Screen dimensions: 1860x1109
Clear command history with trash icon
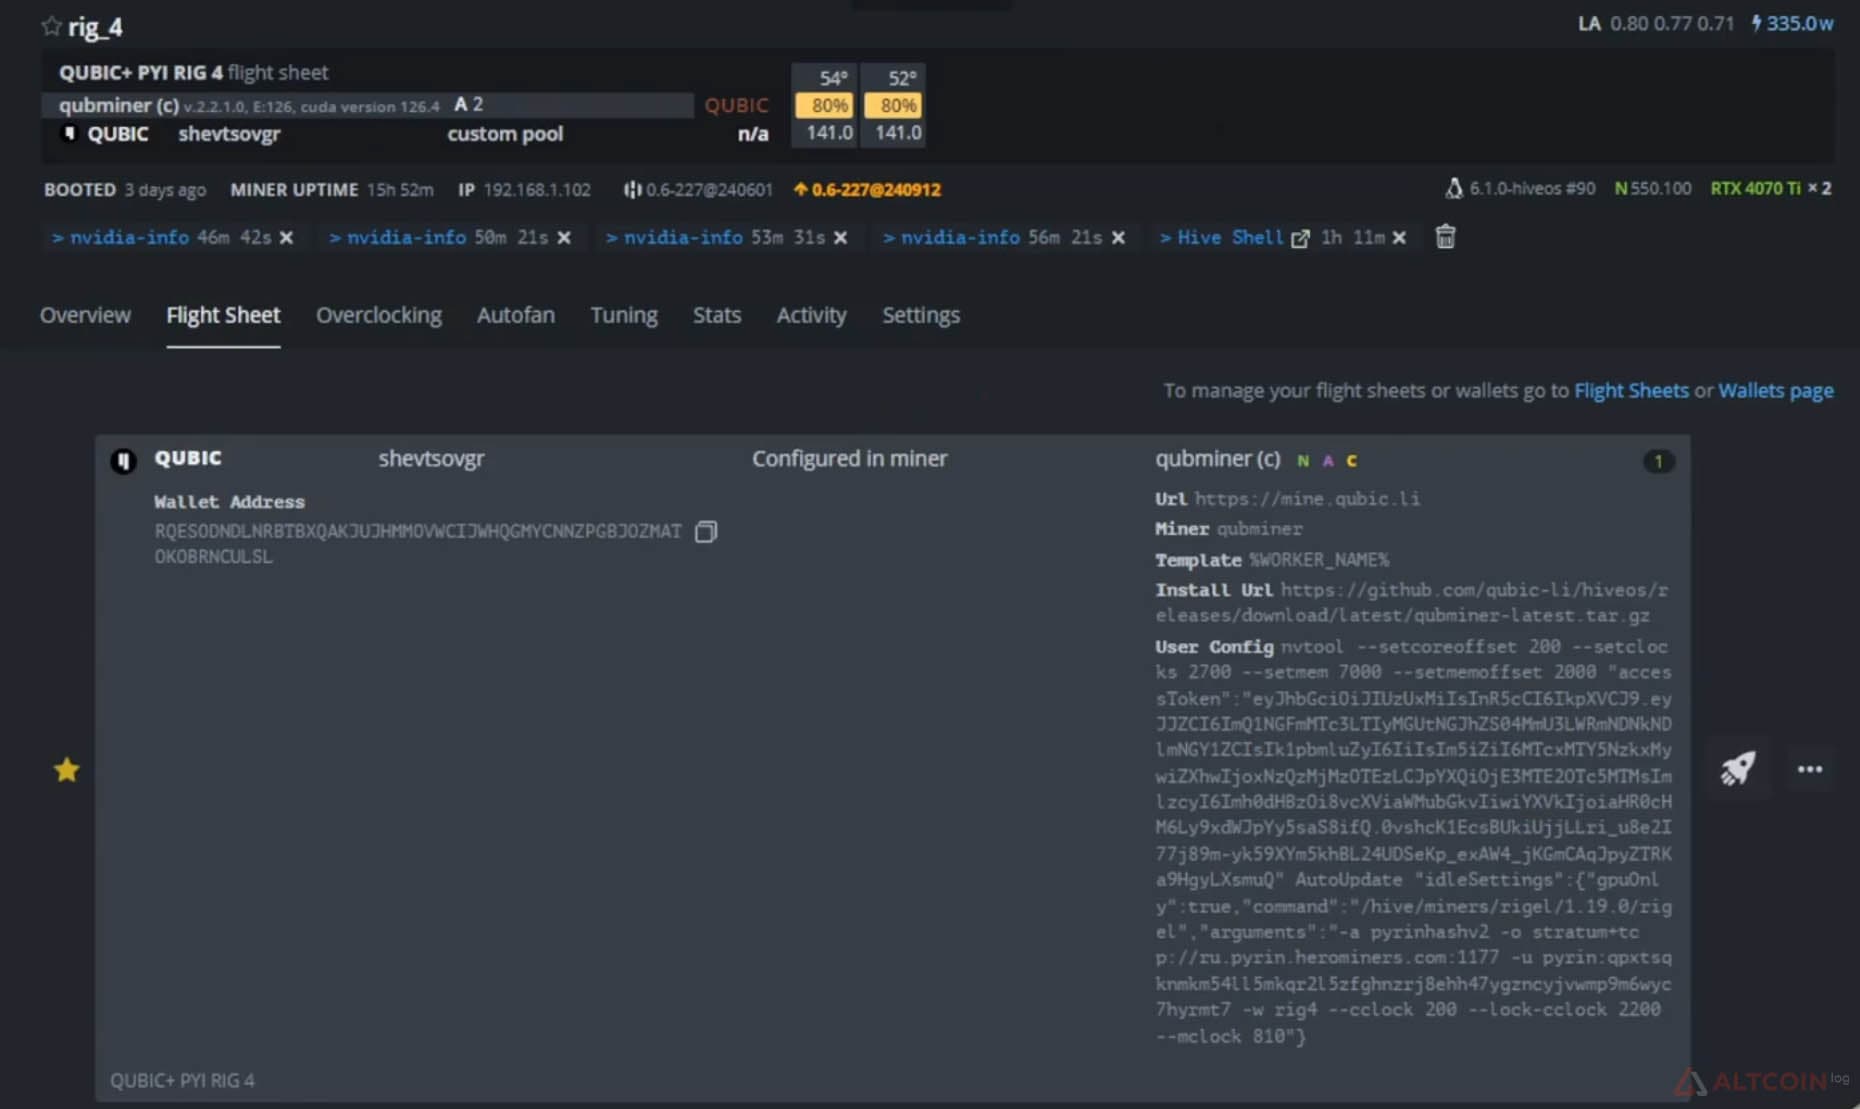coord(1445,237)
